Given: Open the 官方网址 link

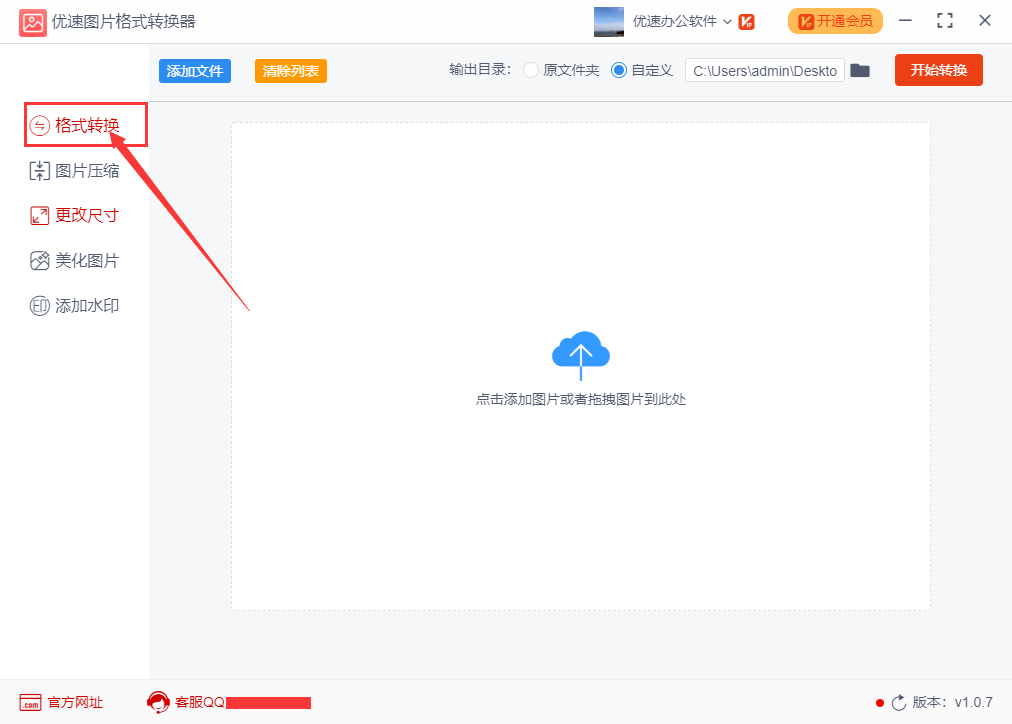Looking at the screenshot, I should (x=76, y=702).
